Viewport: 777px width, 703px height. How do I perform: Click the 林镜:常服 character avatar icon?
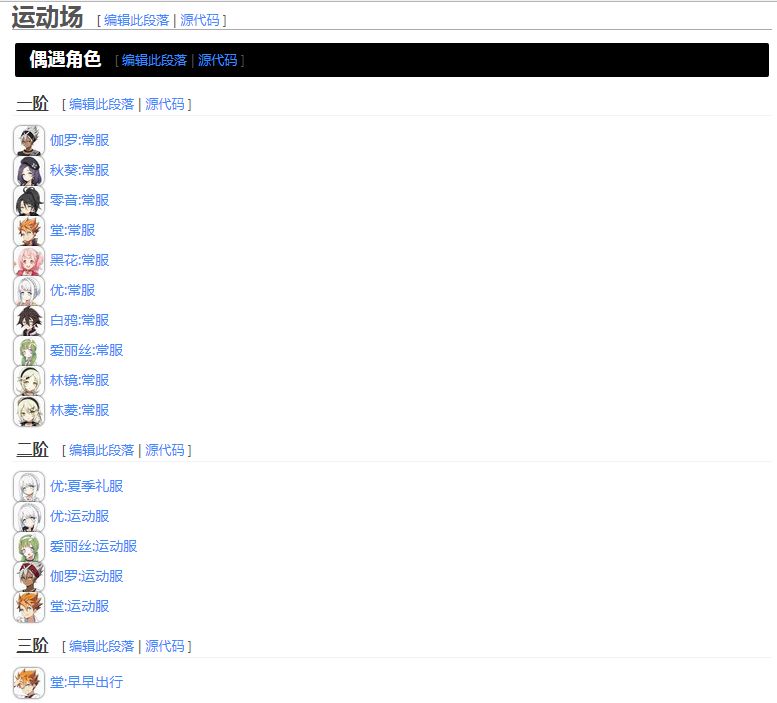pos(29,380)
